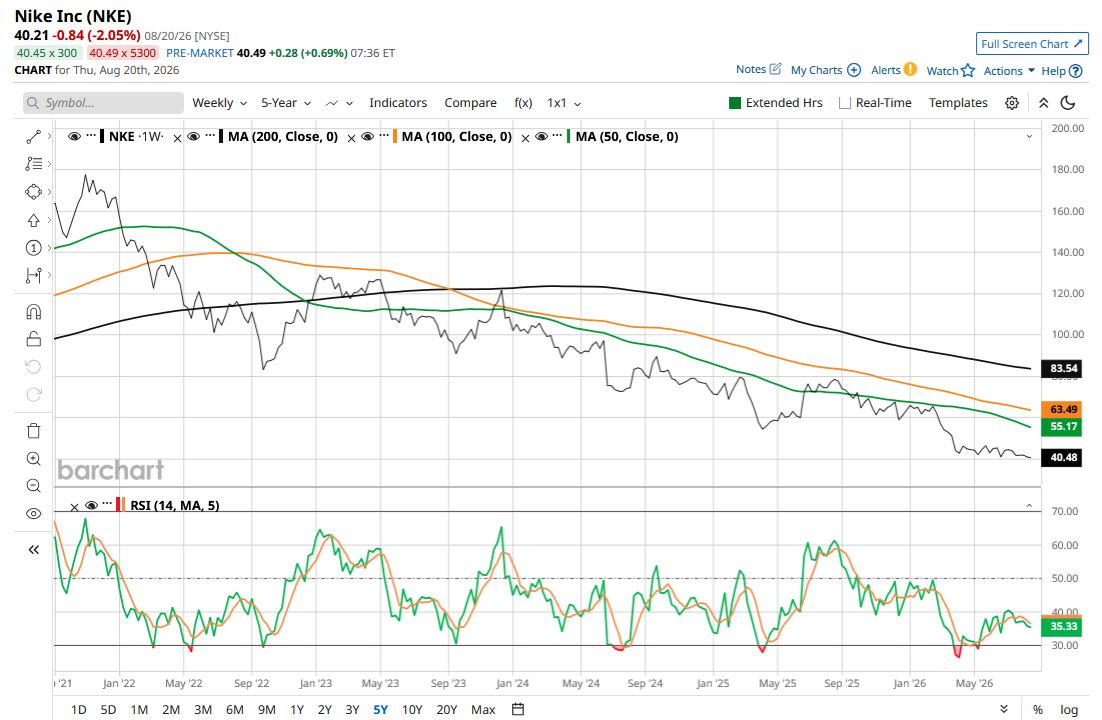The image size is (1102, 720).
Task: Hide the MA (200, Close, 0) line
Action: tap(194, 136)
